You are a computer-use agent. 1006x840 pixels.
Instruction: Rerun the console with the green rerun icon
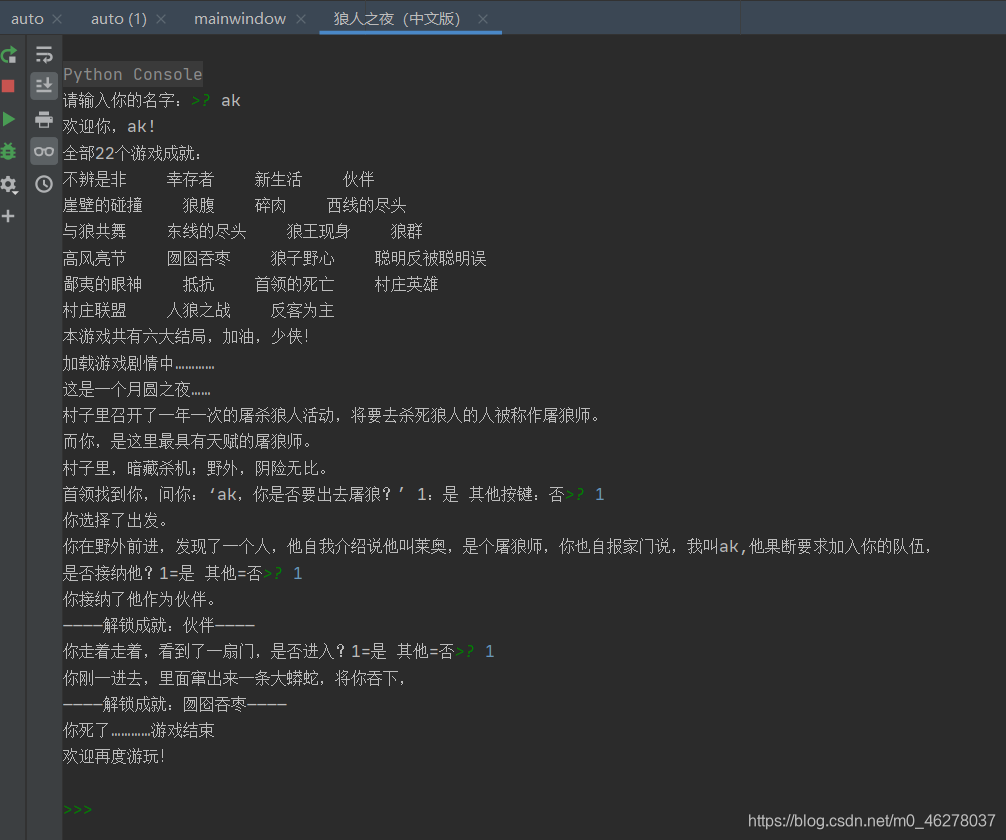tap(9, 54)
